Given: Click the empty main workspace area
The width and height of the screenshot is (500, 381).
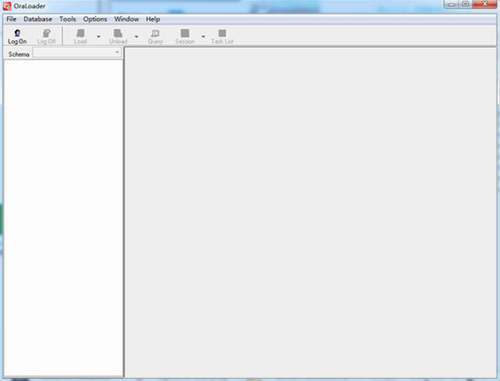Looking at the screenshot, I should (311, 213).
